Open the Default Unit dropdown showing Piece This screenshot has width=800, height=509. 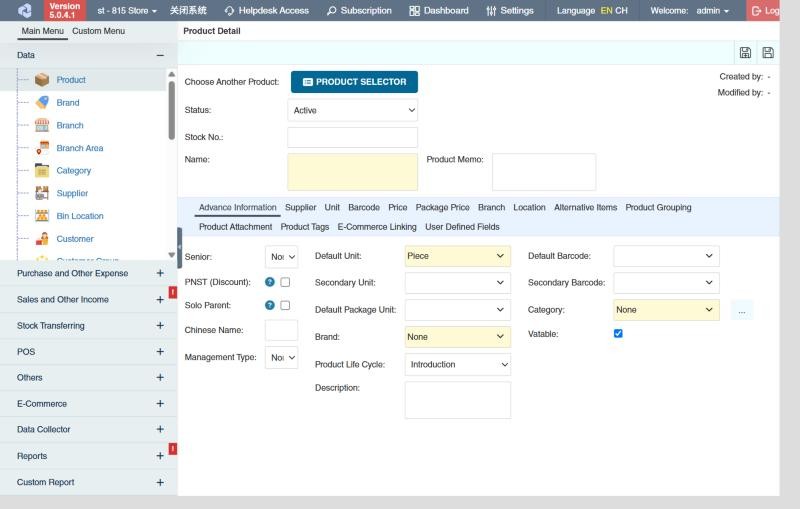tap(458, 256)
